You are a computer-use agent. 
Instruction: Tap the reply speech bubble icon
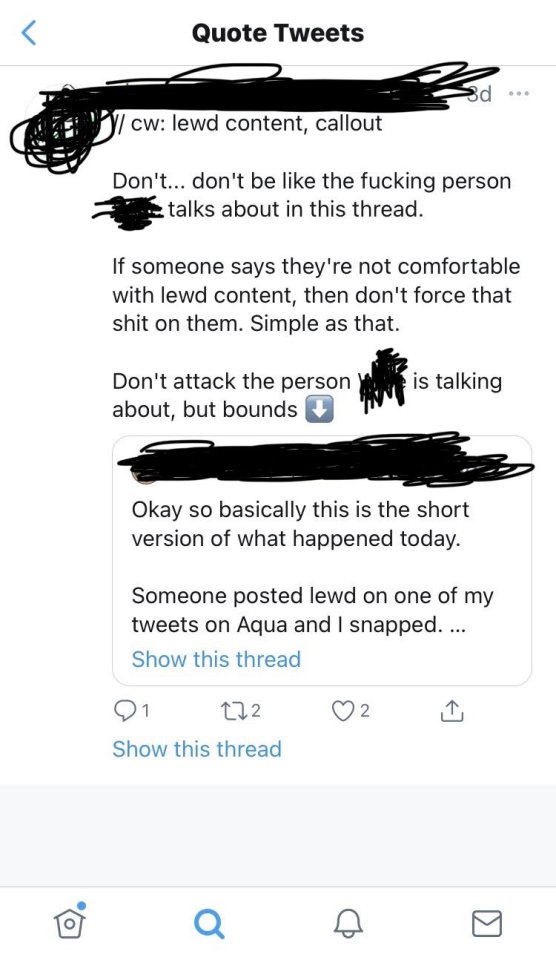(123, 710)
